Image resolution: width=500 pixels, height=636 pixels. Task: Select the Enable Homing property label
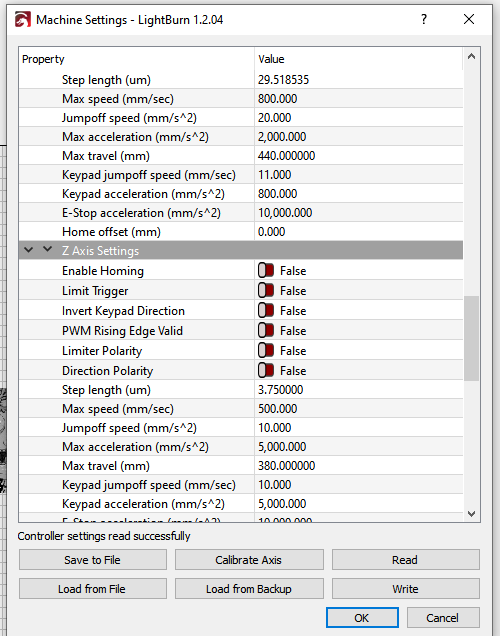pos(103,271)
